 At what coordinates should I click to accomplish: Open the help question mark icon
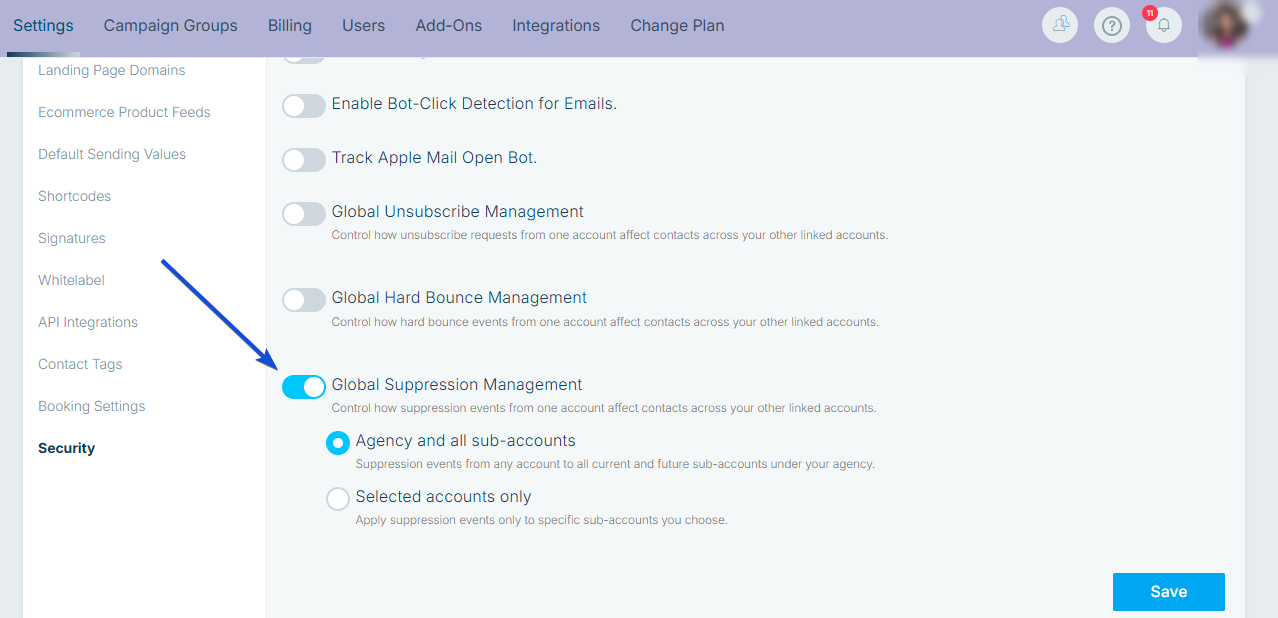[x=1112, y=25]
